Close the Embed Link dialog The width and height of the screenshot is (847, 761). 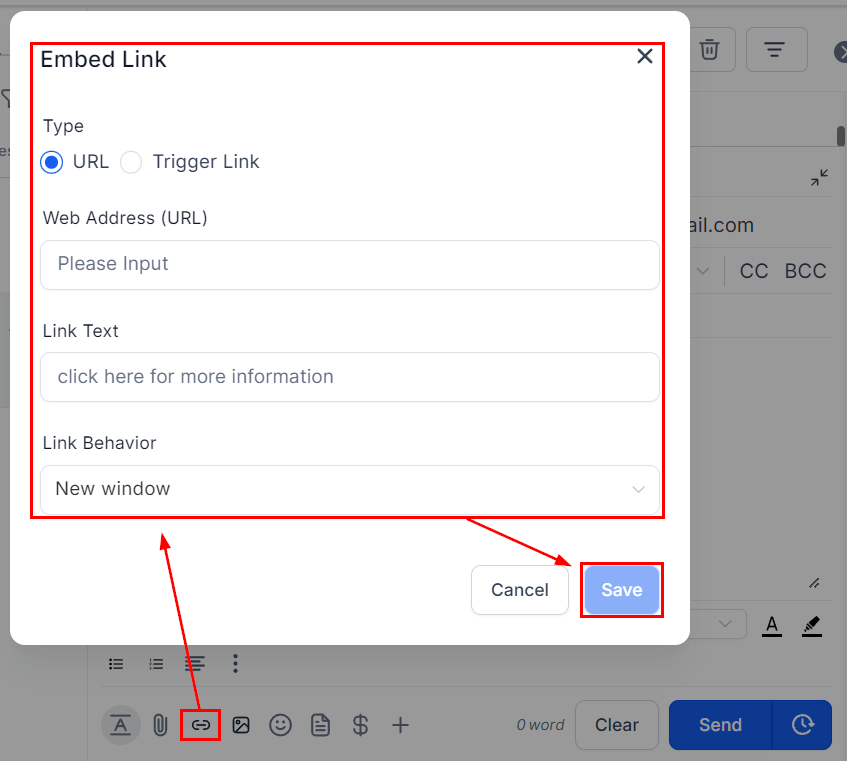click(644, 56)
